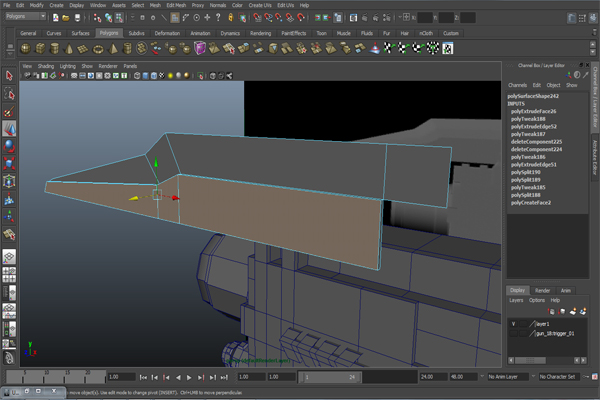Click frame 10 on the time slider

(46, 376)
